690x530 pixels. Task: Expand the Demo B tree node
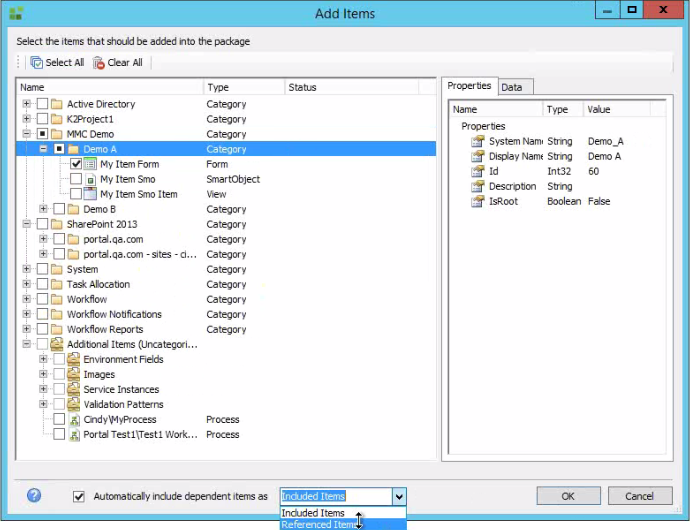(x=43, y=209)
